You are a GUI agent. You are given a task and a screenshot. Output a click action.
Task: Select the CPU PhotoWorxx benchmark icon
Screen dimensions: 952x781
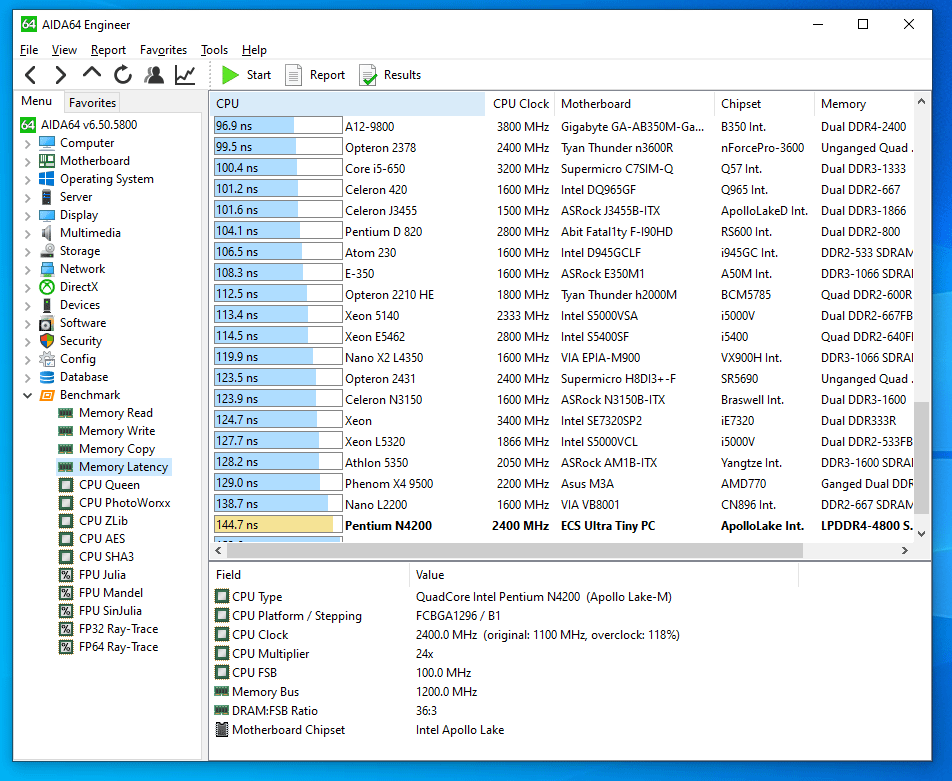click(66, 503)
